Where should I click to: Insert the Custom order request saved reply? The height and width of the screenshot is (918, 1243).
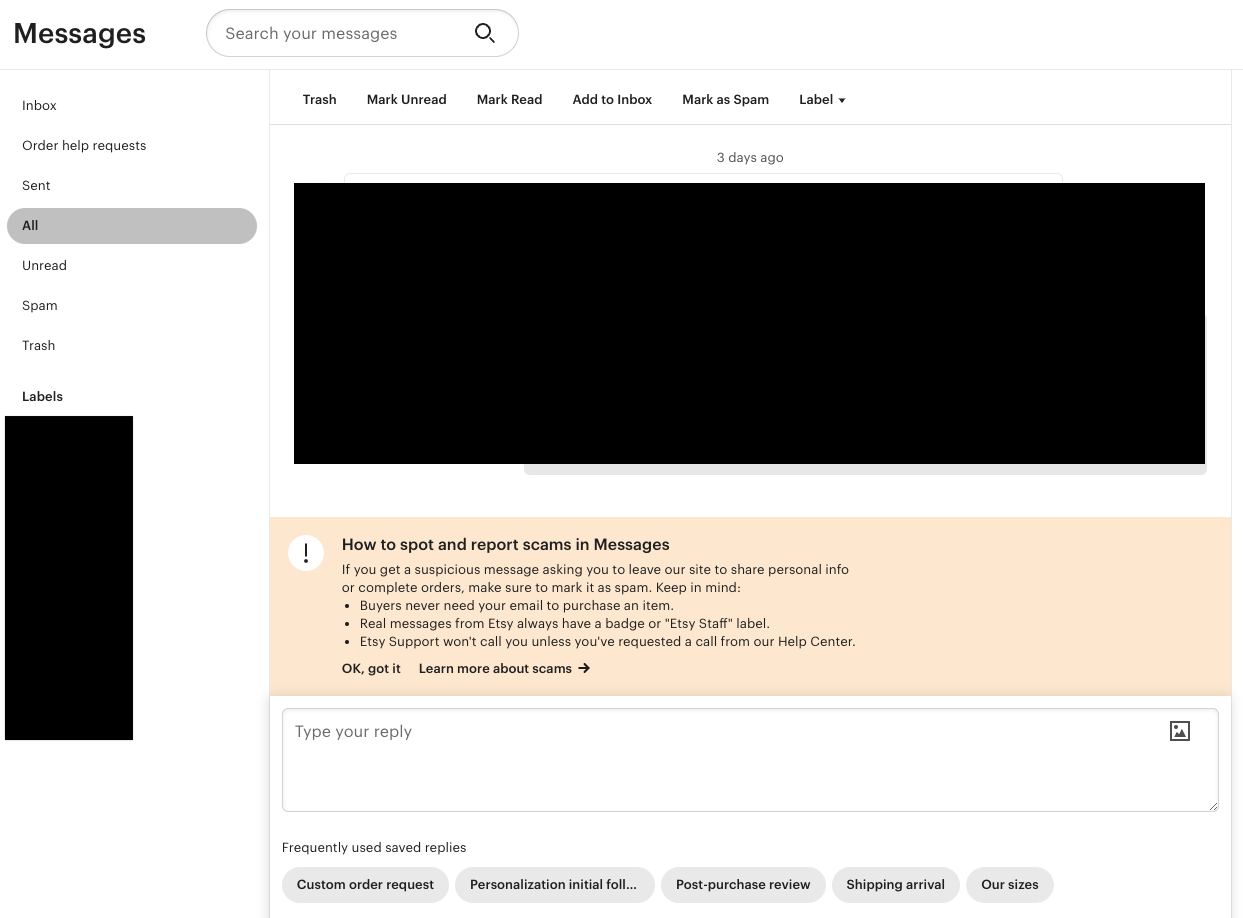tap(365, 884)
